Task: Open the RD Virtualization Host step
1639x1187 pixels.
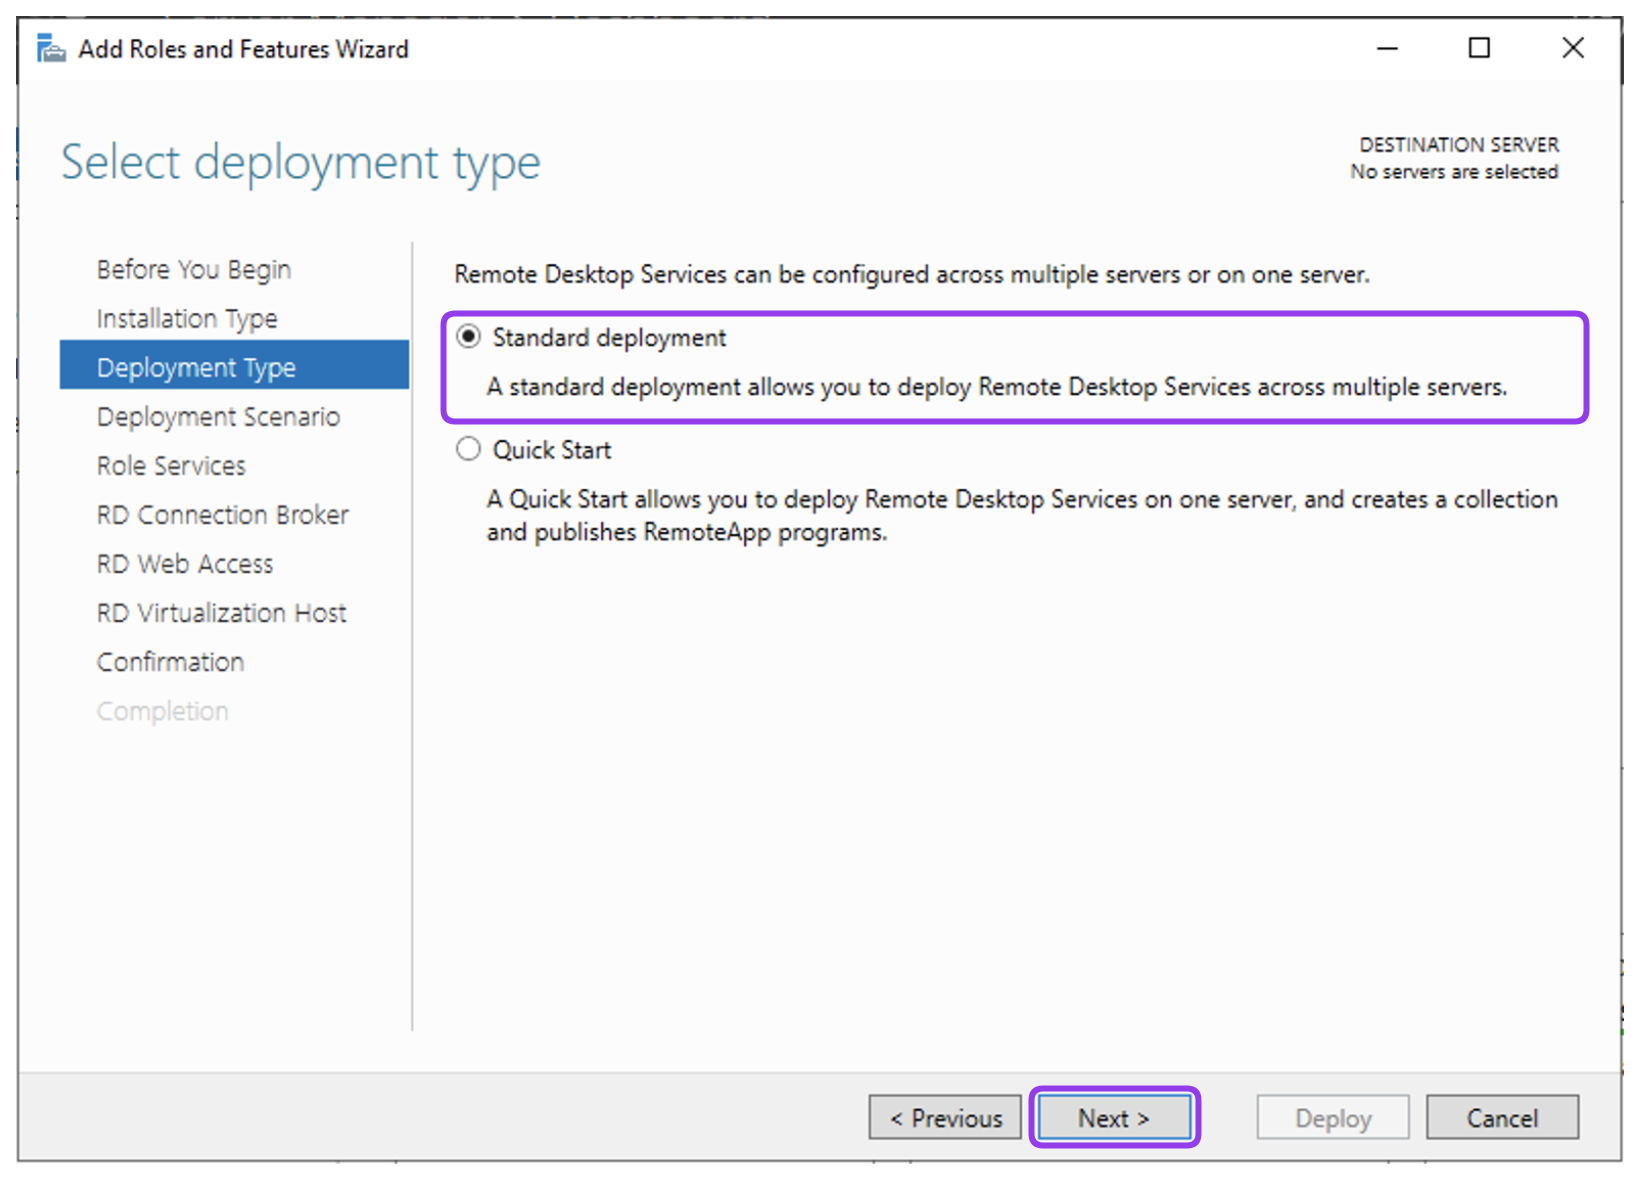Action: point(221,612)
